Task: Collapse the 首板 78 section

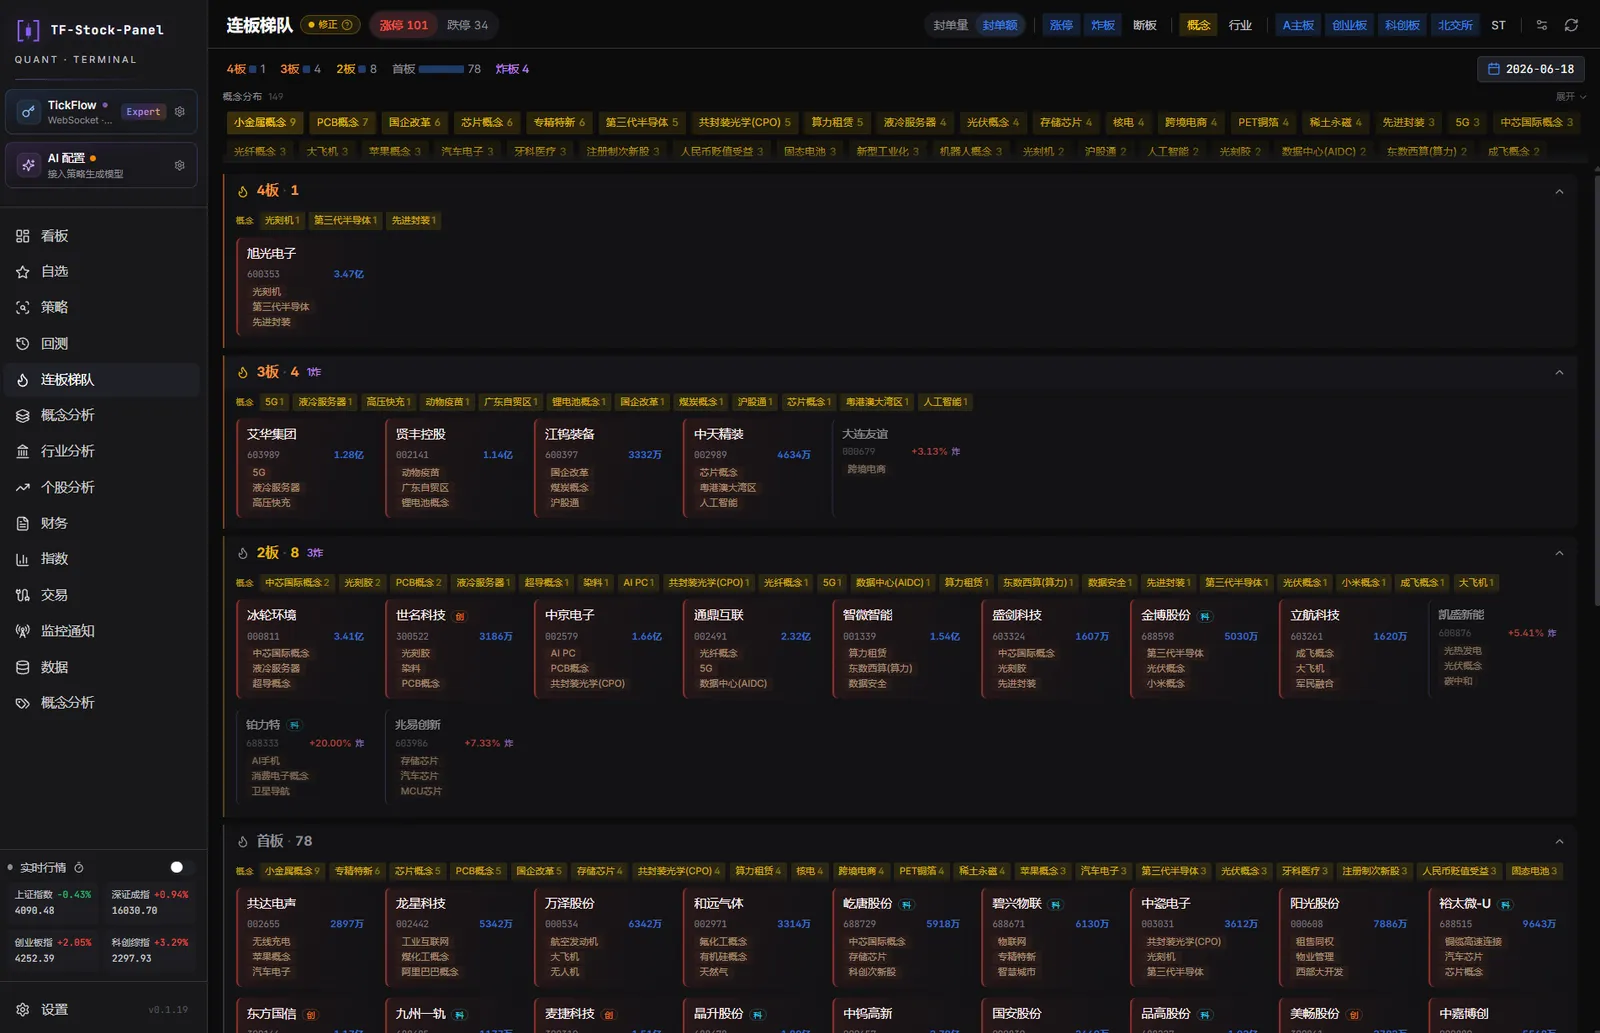Action: 1559,841
